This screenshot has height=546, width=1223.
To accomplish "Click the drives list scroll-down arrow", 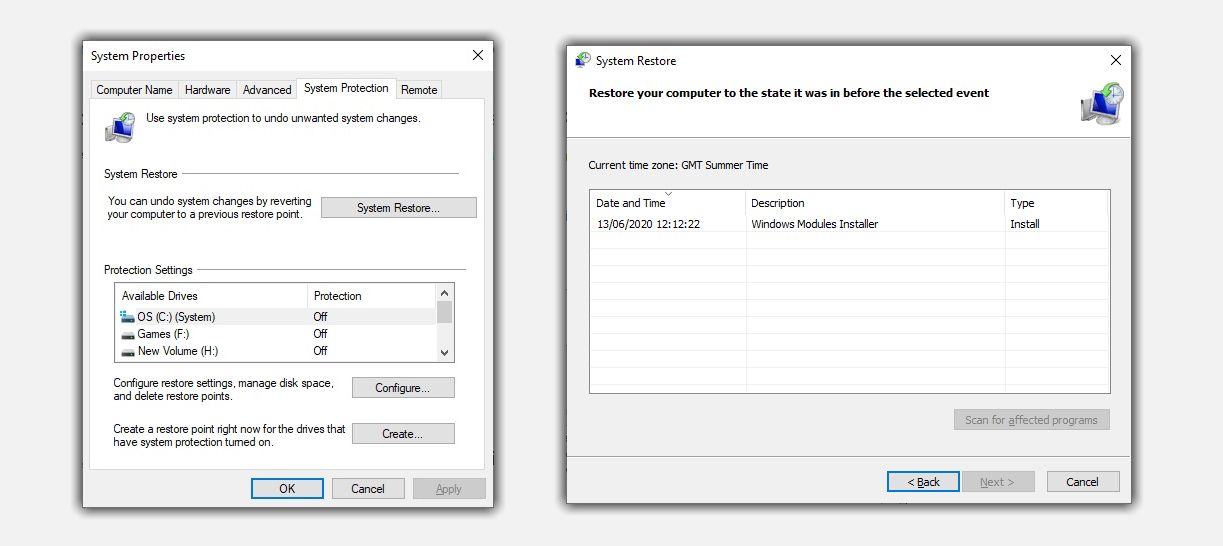I will point(444,352).
